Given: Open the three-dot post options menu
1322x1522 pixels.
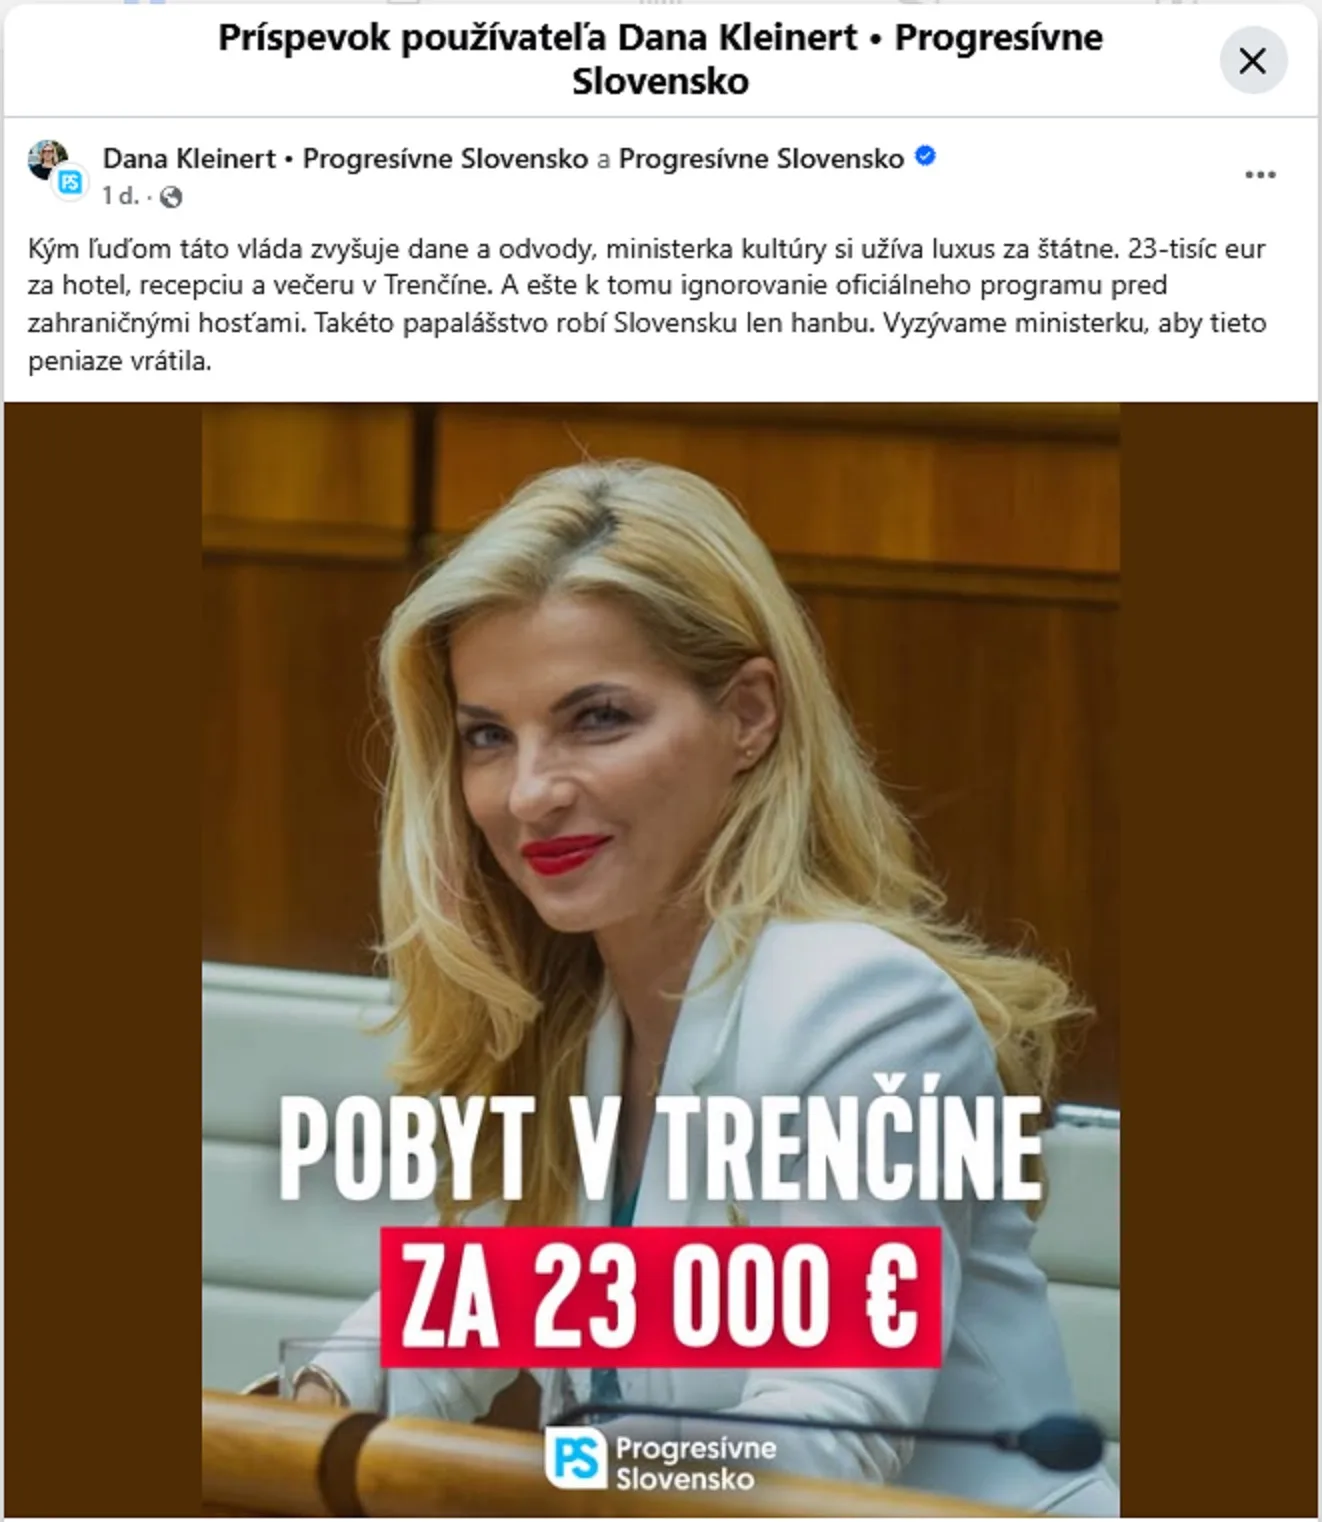Looking at the screenshot, I should (1260, 175).
